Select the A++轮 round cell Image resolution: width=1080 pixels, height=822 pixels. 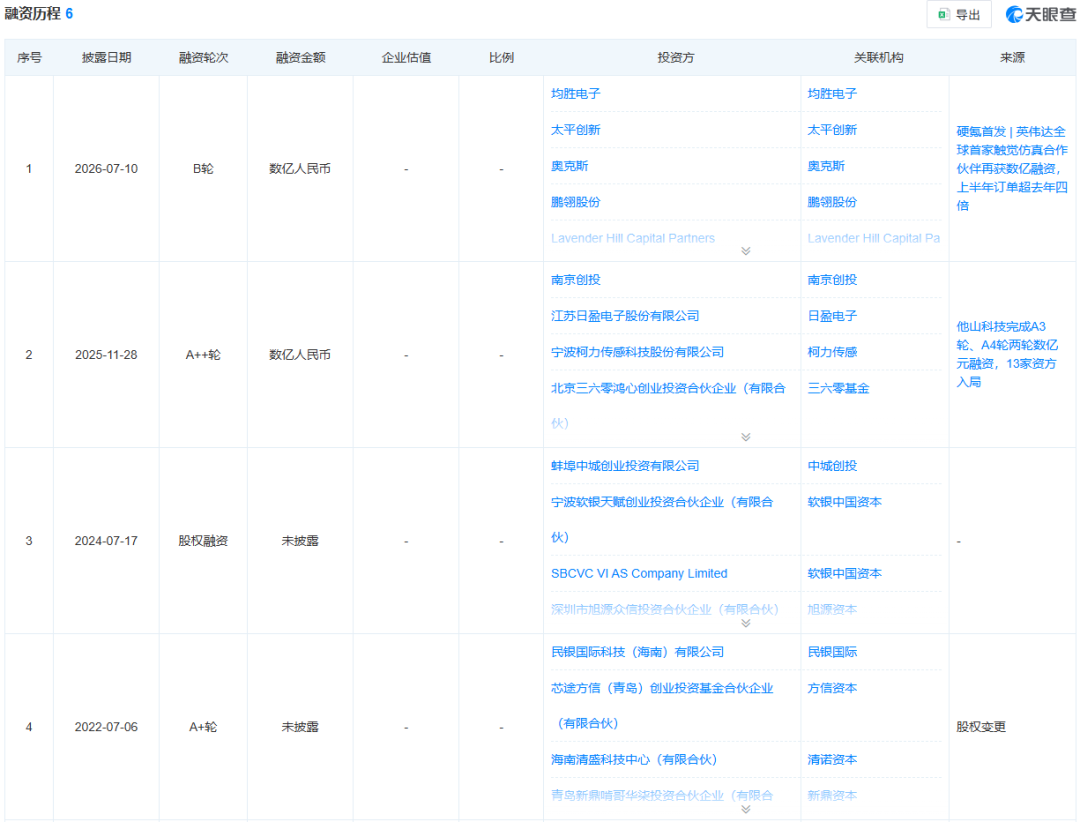[x=203, y=355]
